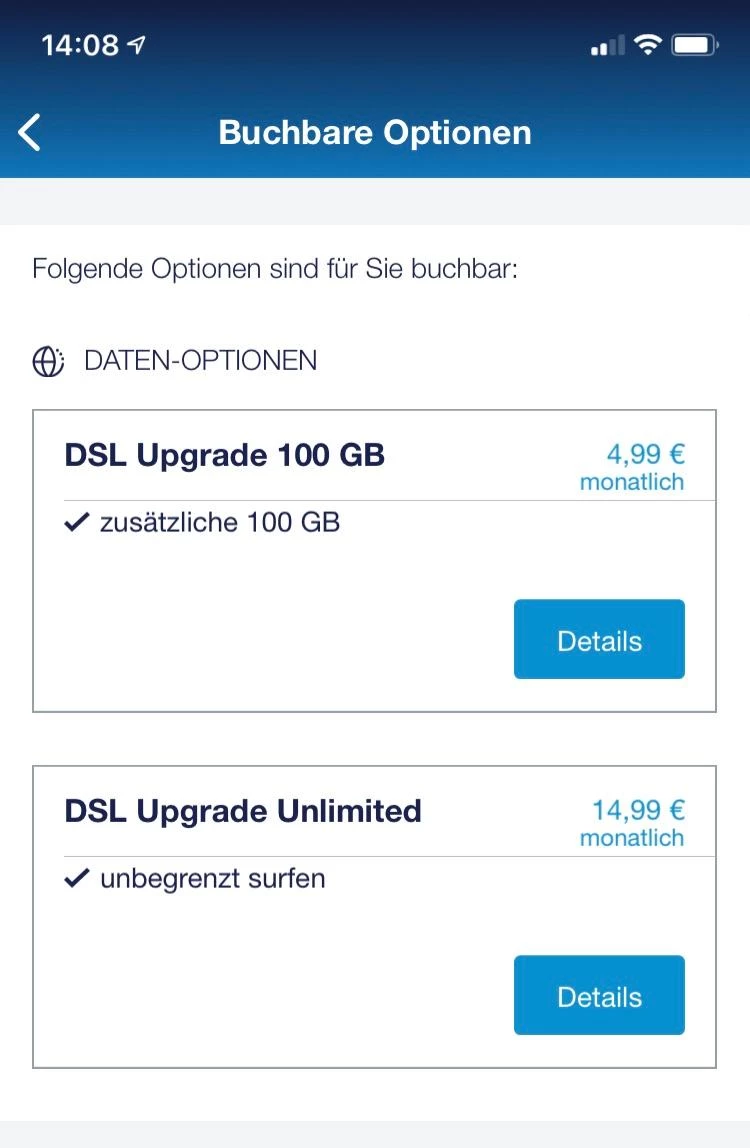The width and height of the screenshot is (750, 1148).
Task: Click the globe icon beside DATEN-OPTIONEN
Action: [x=48, y=361]
